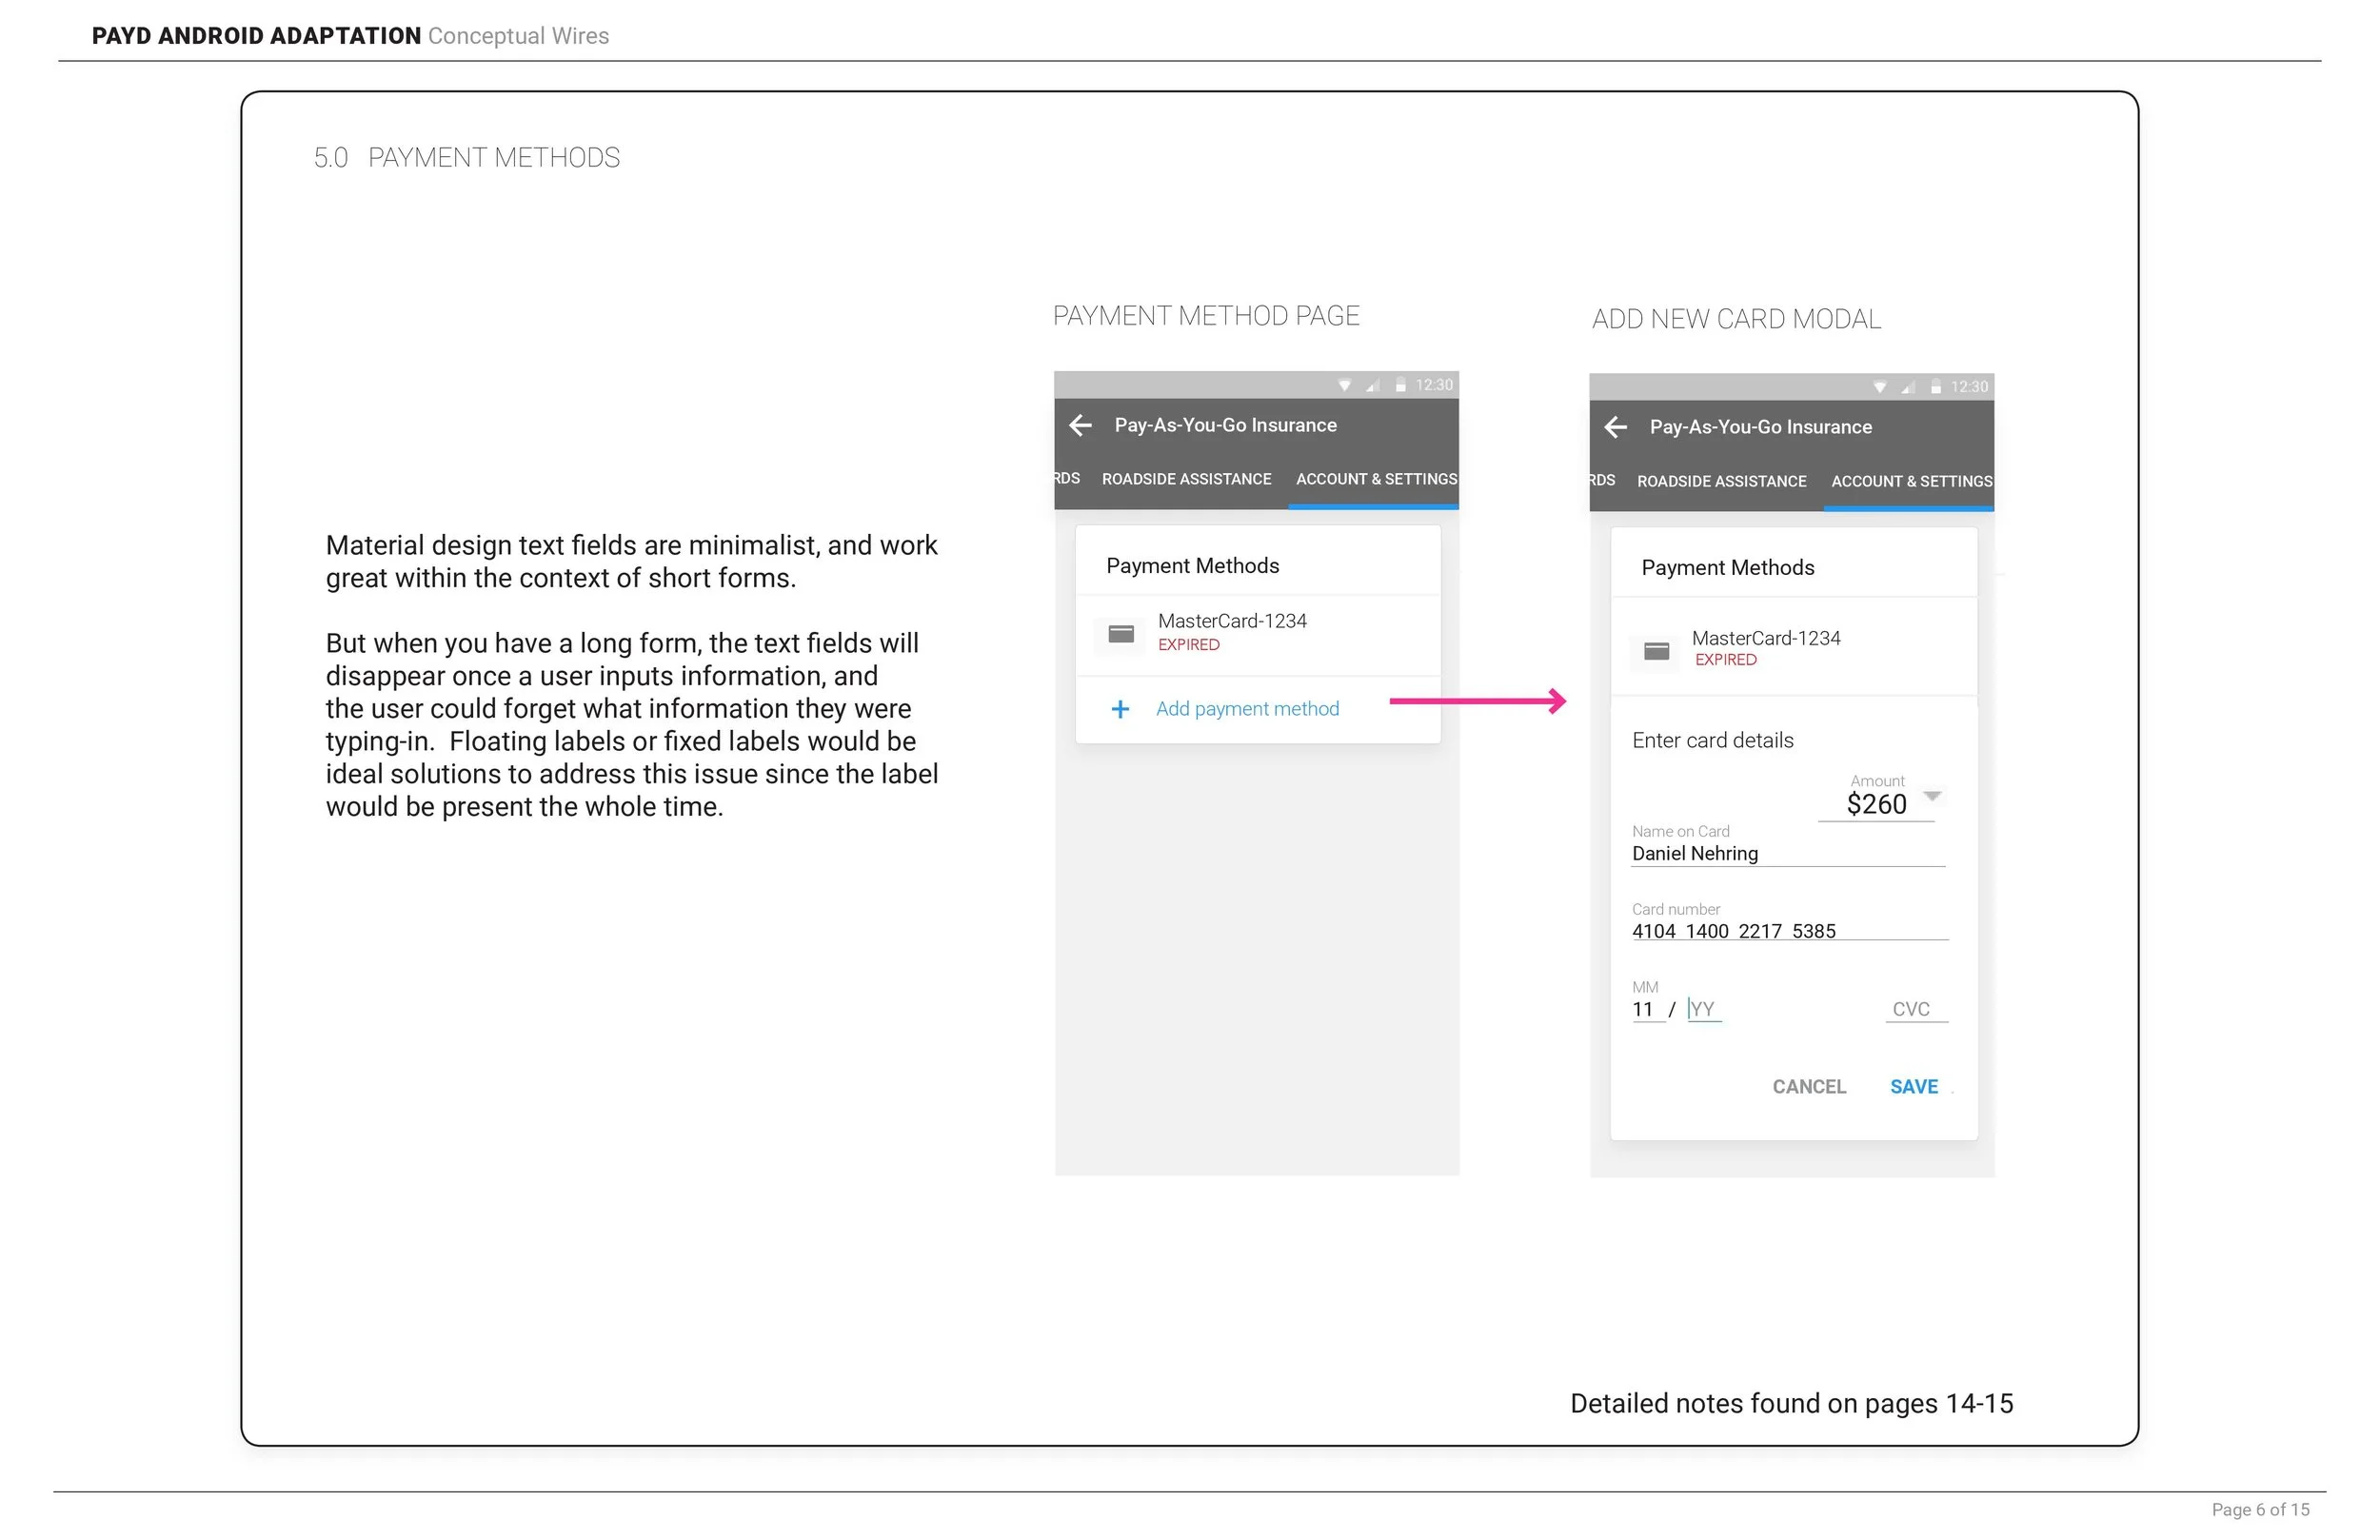Select Account & Settings tab in right phone
This screenshot has height=1540, width=2380.
click(1911, 481)
